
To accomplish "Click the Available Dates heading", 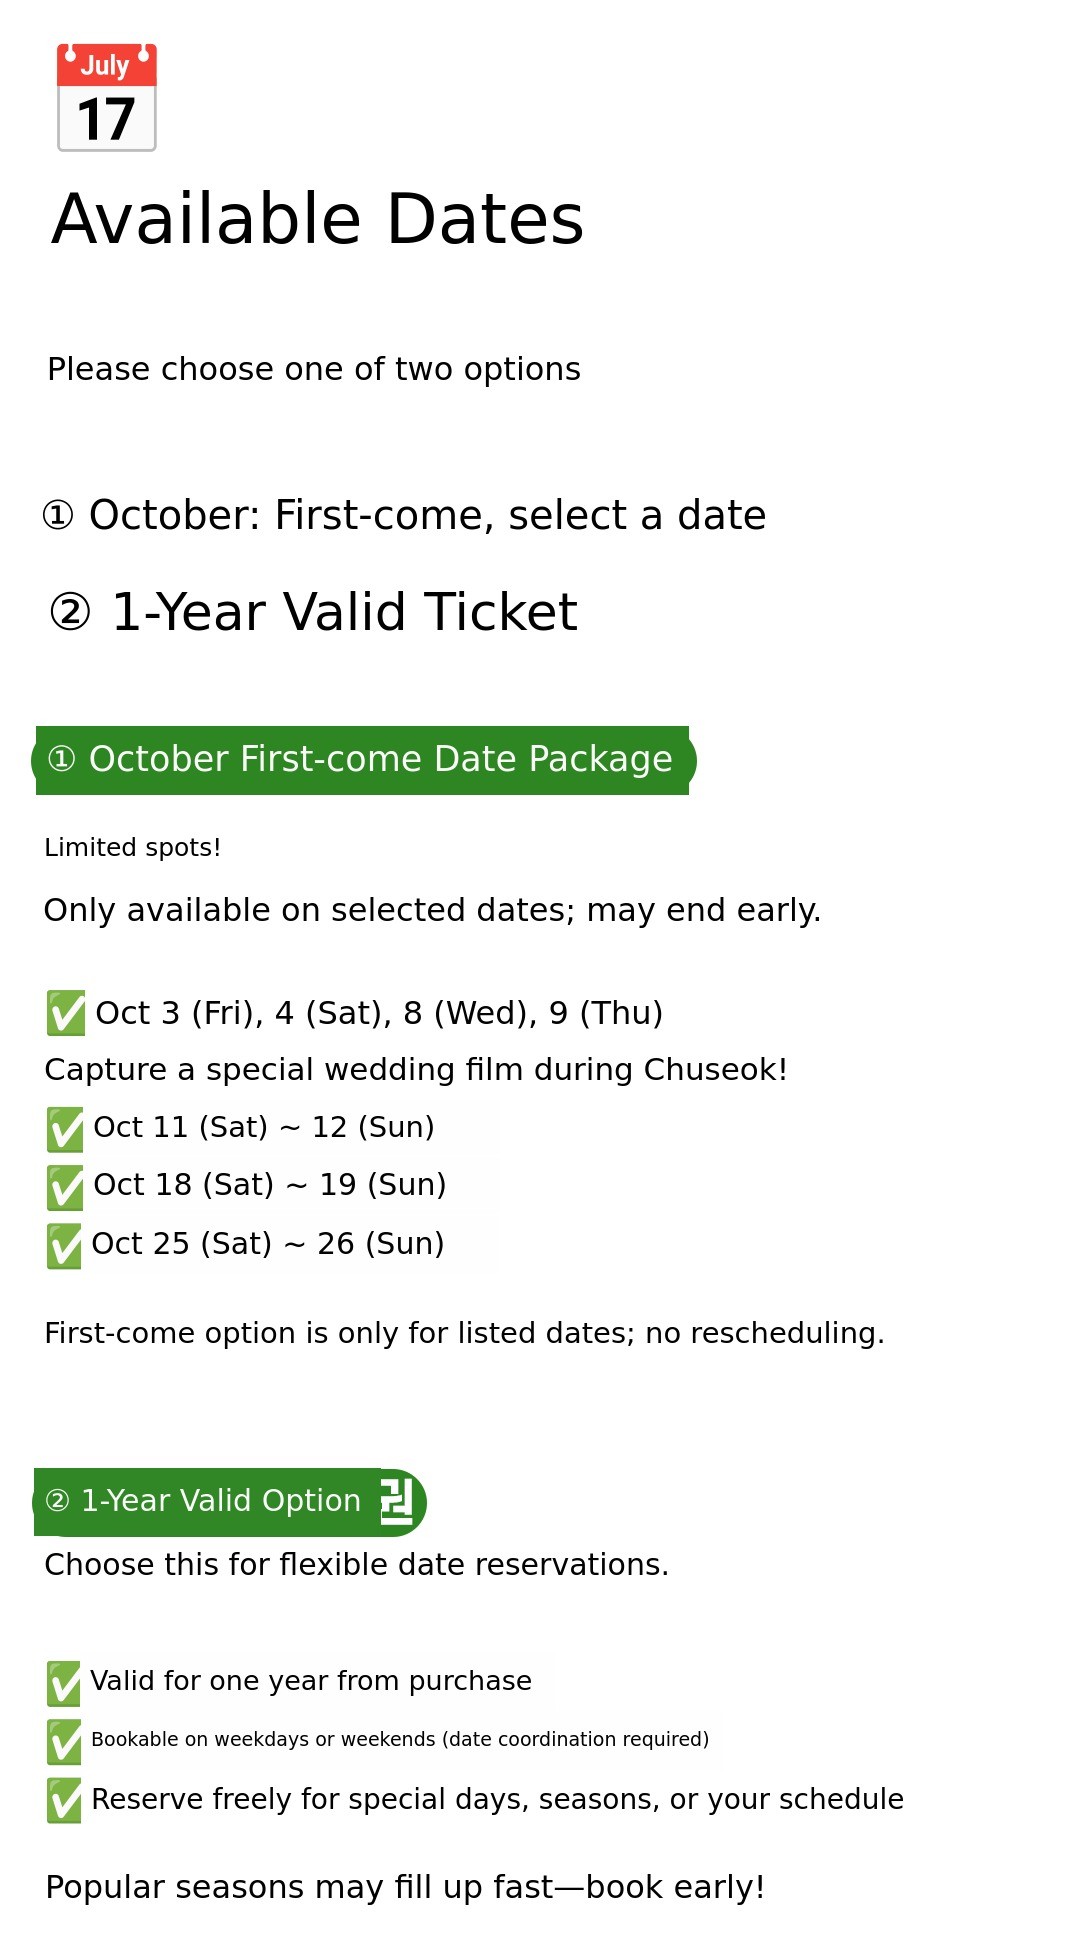I will point(318,219).
